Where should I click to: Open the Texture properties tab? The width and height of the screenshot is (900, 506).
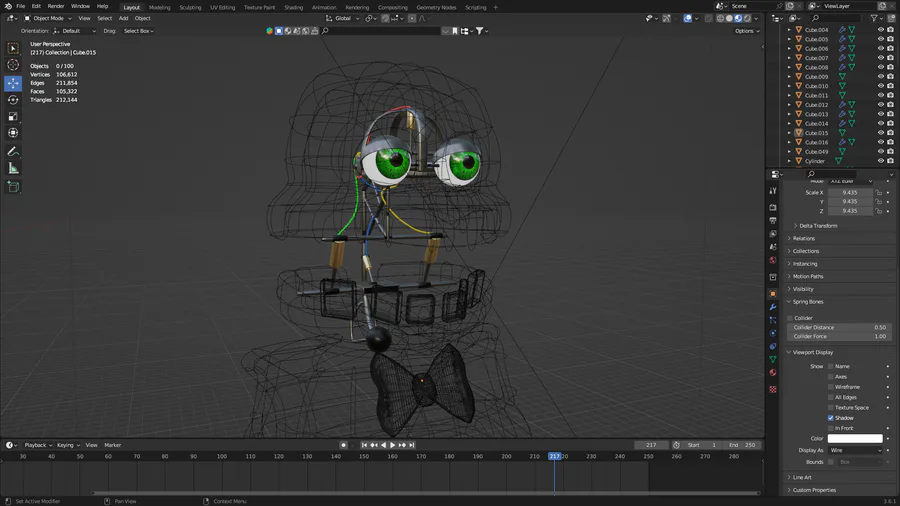pyautogui.click(x=773, y=390)
